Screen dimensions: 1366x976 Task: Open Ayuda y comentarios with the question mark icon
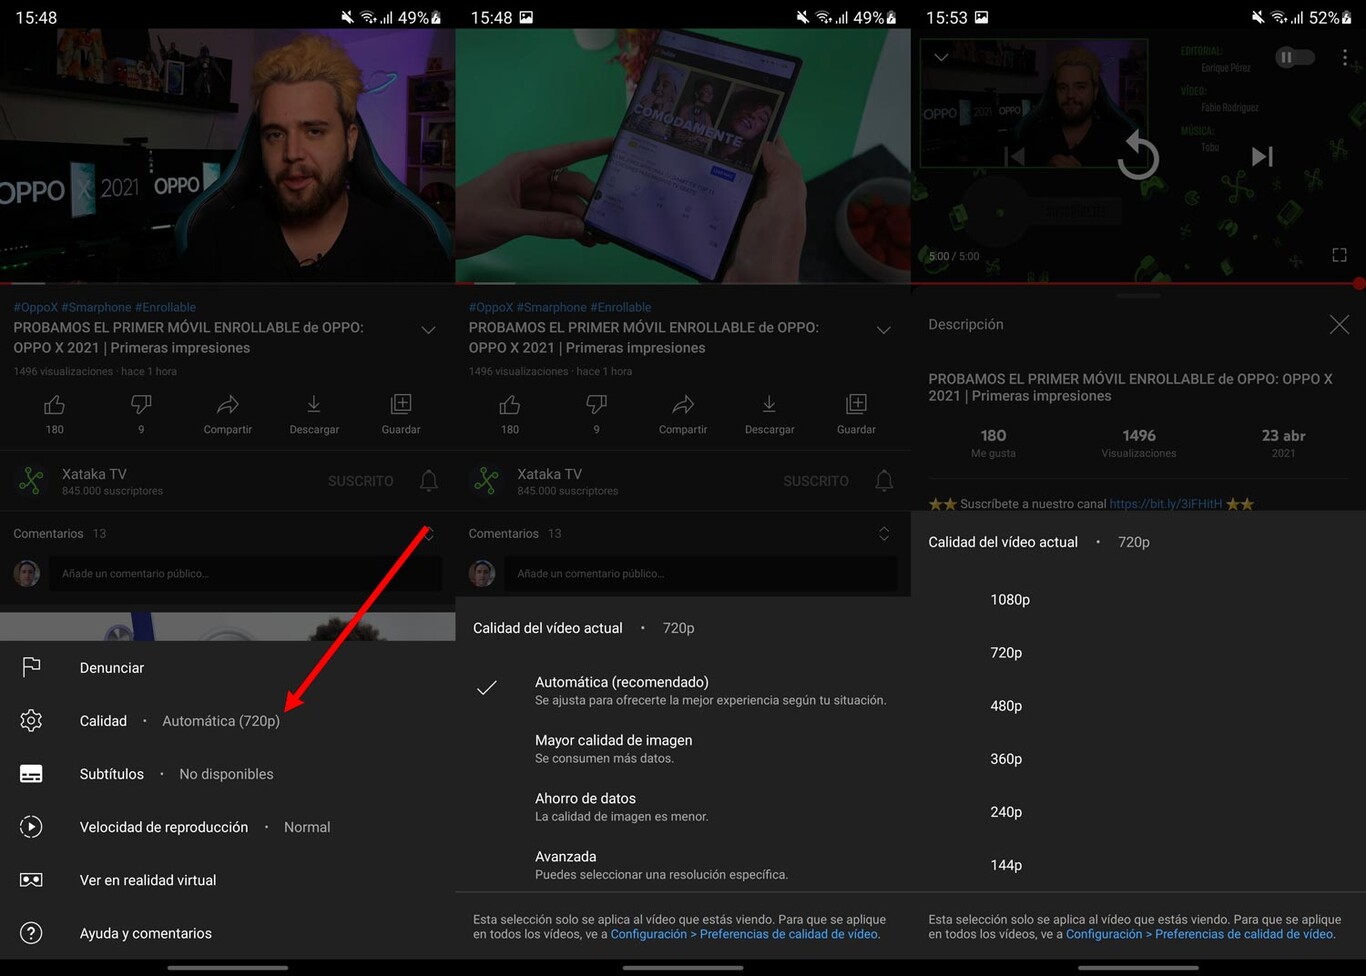pos(31,933)
